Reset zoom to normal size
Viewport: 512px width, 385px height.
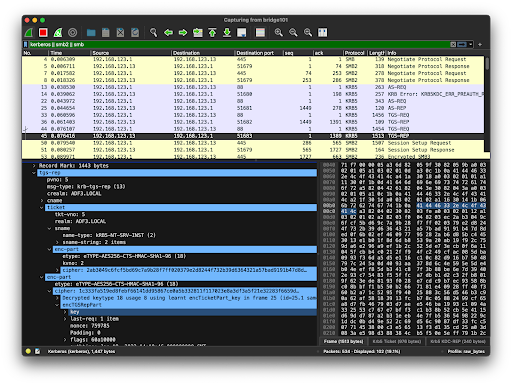(x=308, y=32)
